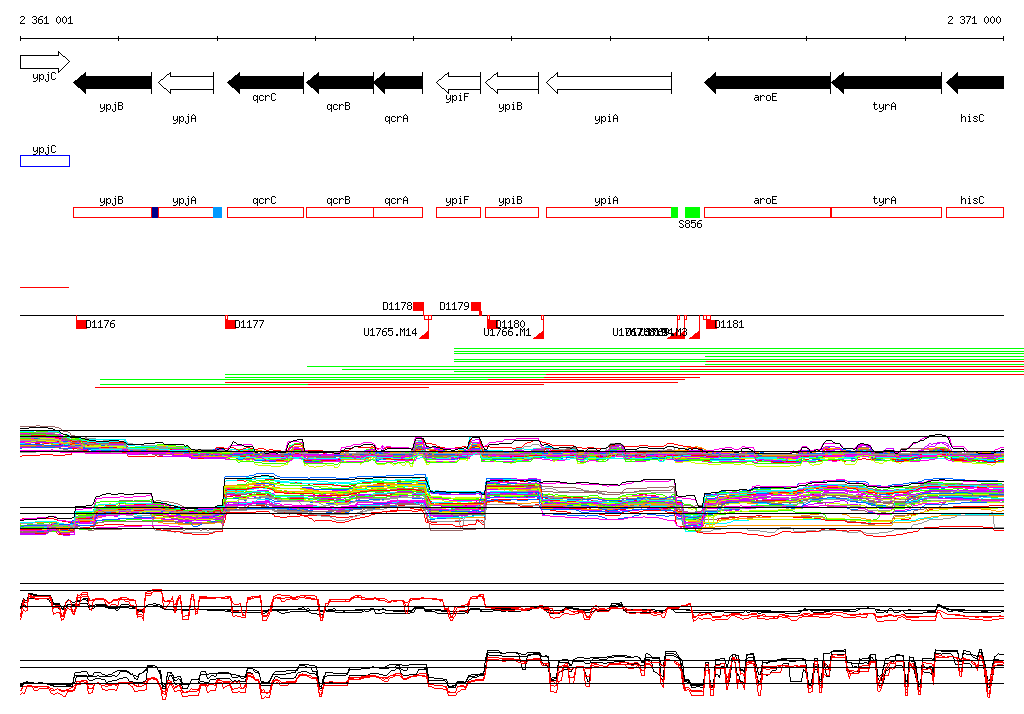Select the red D1177 marker square
Screen dimensions: 1024x714
coord(230,324)
